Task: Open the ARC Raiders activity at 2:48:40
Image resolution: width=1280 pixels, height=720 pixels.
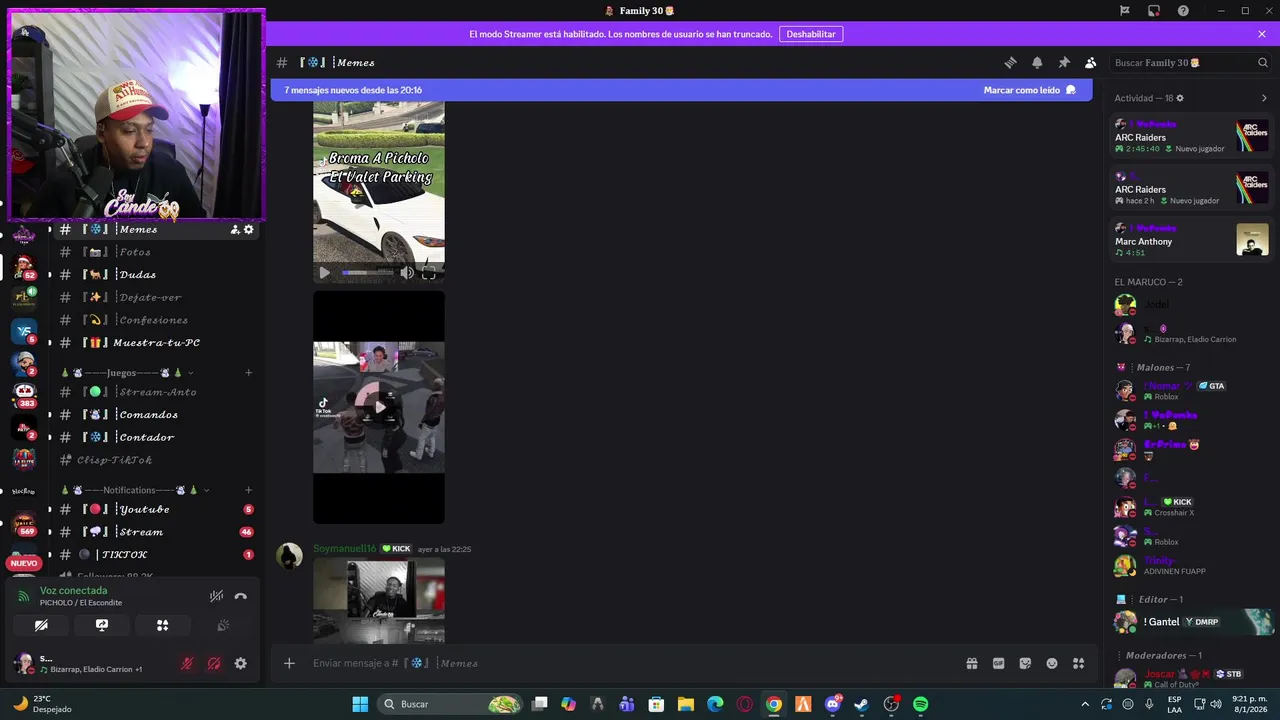Action: tap(1192, 137)
